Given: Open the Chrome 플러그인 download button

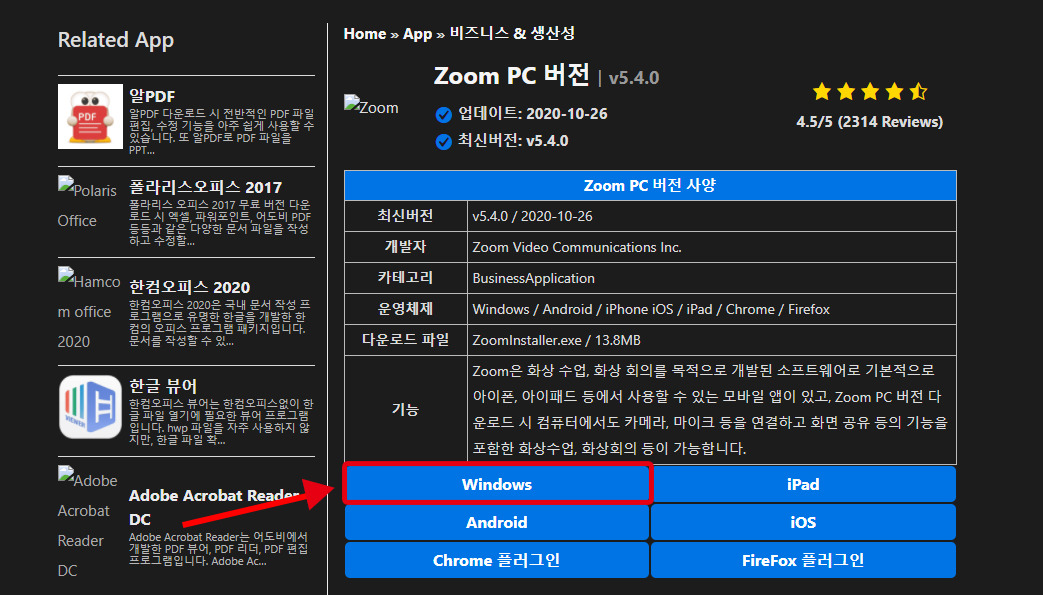Looking at the screenshot, I should 497,560.
